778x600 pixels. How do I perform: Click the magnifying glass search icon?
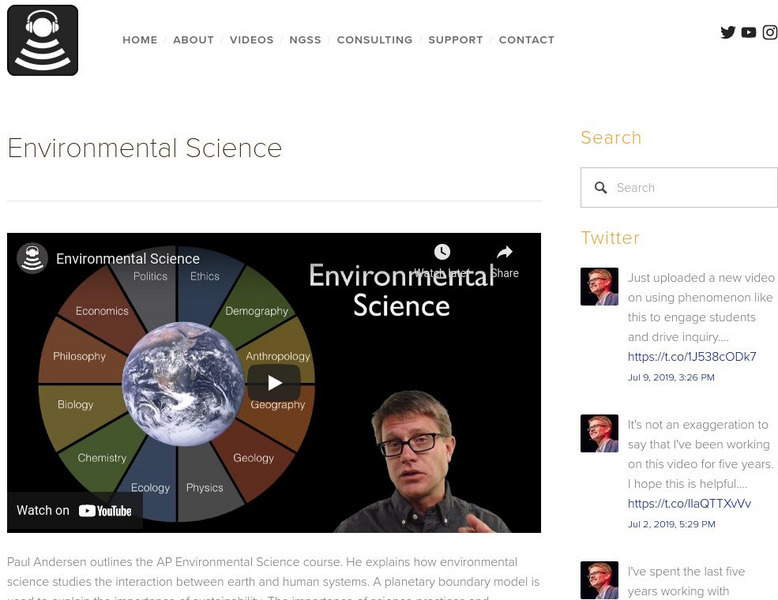click(x=601, y=187)
